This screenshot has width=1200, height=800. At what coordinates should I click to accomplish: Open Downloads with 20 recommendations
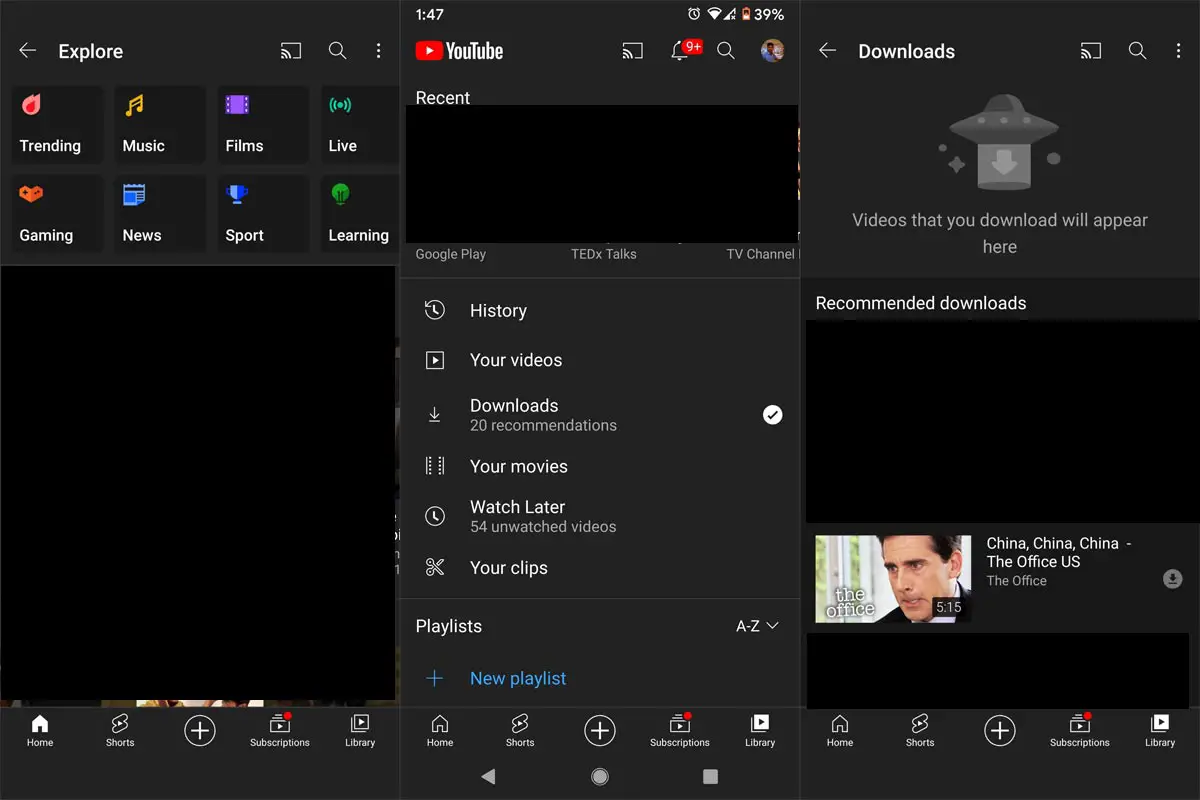tap(600, 415)
